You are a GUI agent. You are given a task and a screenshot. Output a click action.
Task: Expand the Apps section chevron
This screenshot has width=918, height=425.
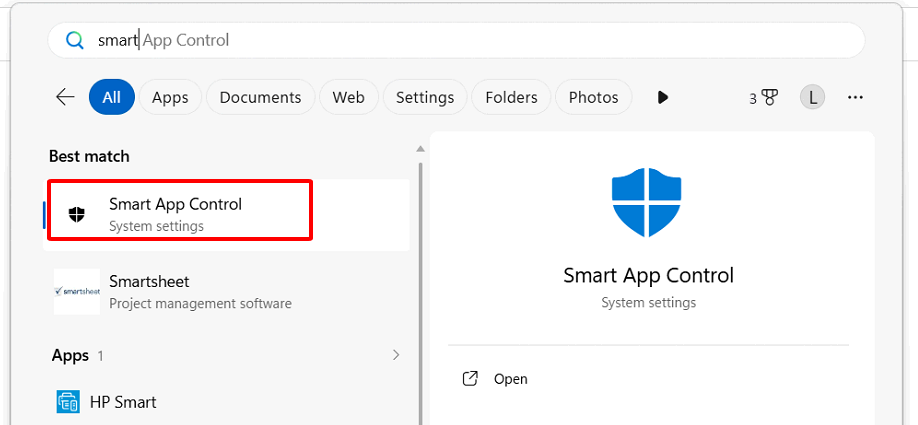click(396, 355)
